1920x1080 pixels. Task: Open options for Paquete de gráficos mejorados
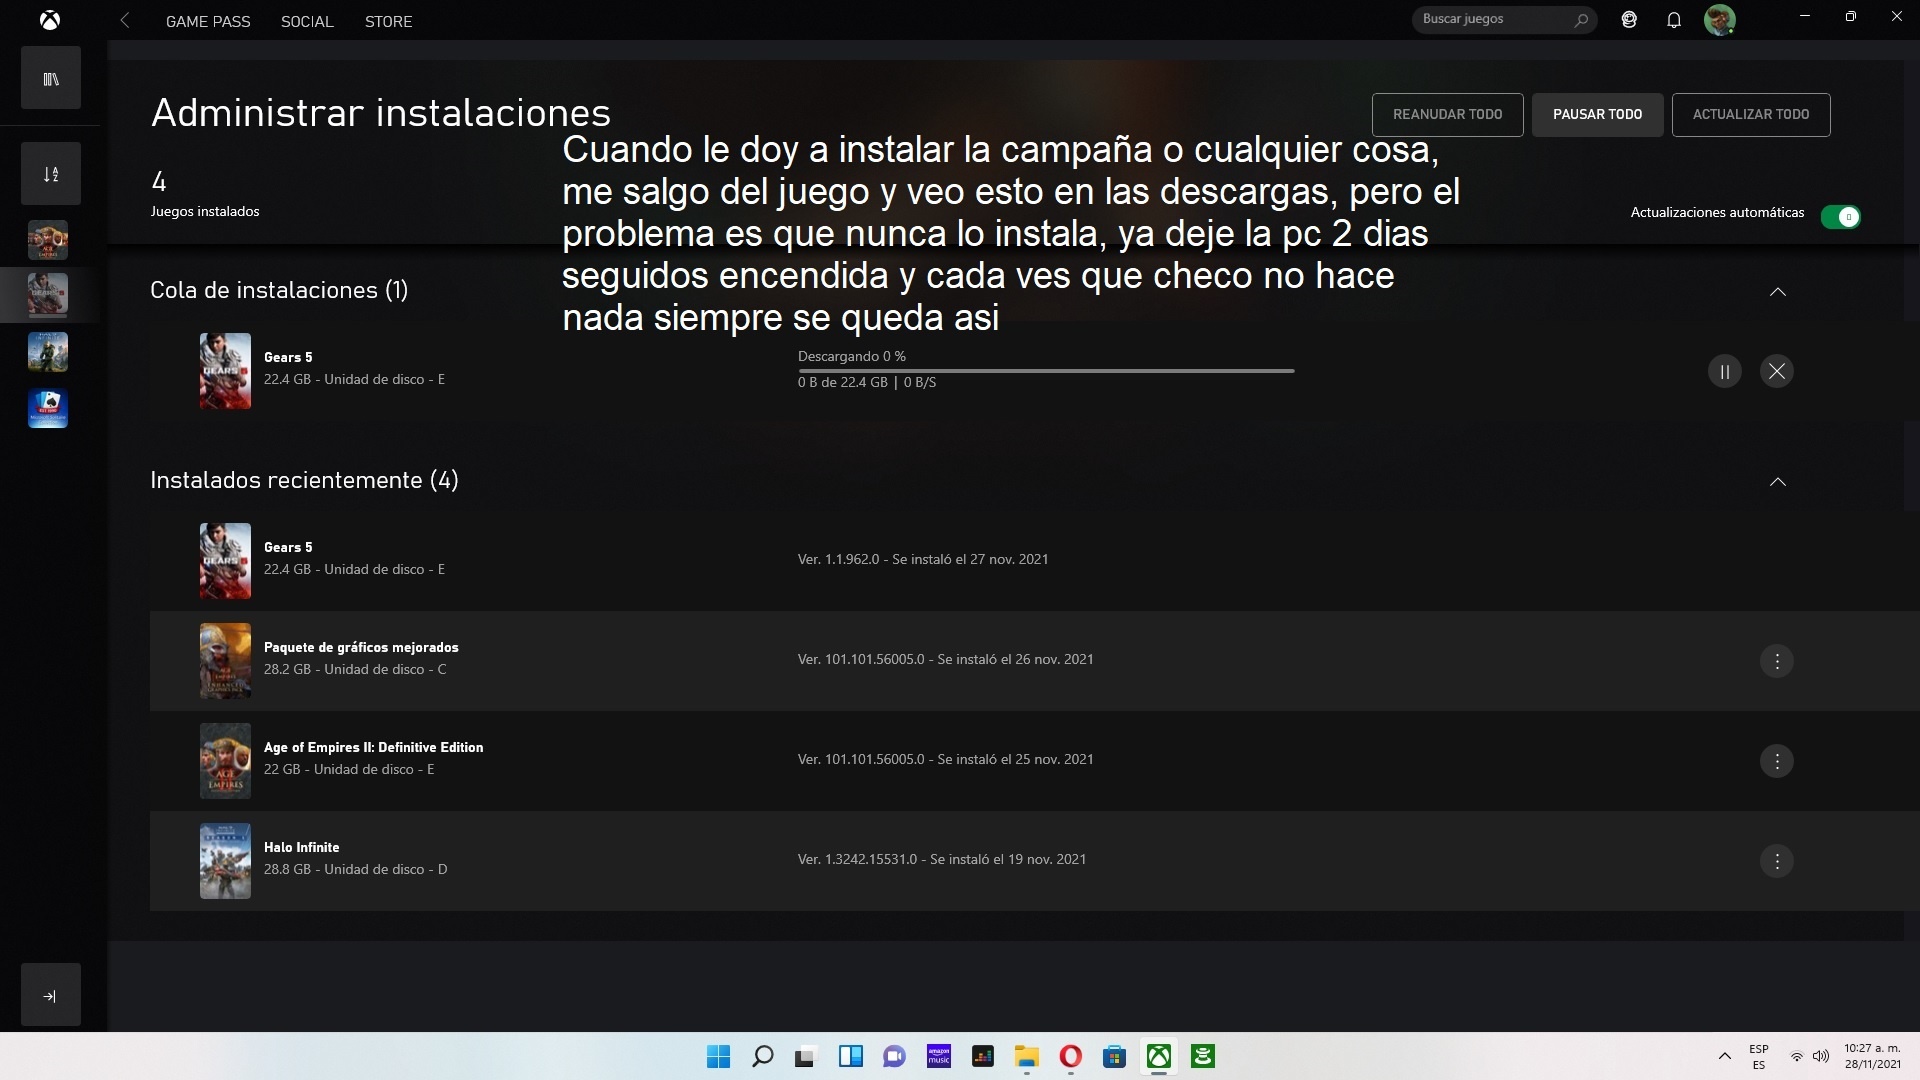click(x=1776, y=661)
